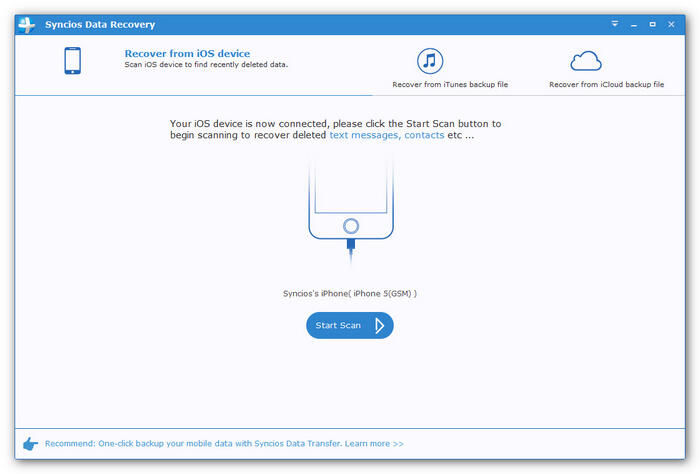The width and height of the screenshot is (700, 474).
Task: Maximize the Syncios Data Recovery window
Action: click(652, 23)
